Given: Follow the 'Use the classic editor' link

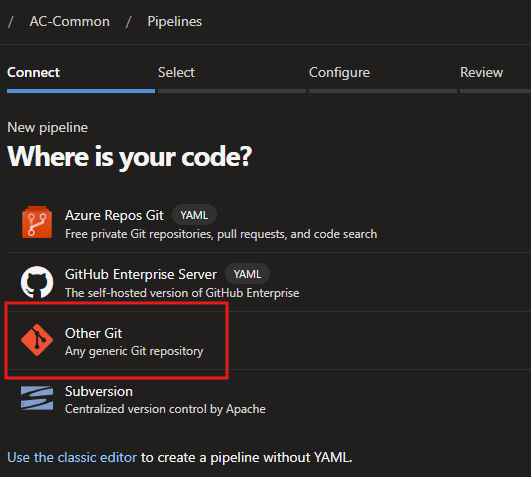Looking at the screenshot, I should point(72,457).
